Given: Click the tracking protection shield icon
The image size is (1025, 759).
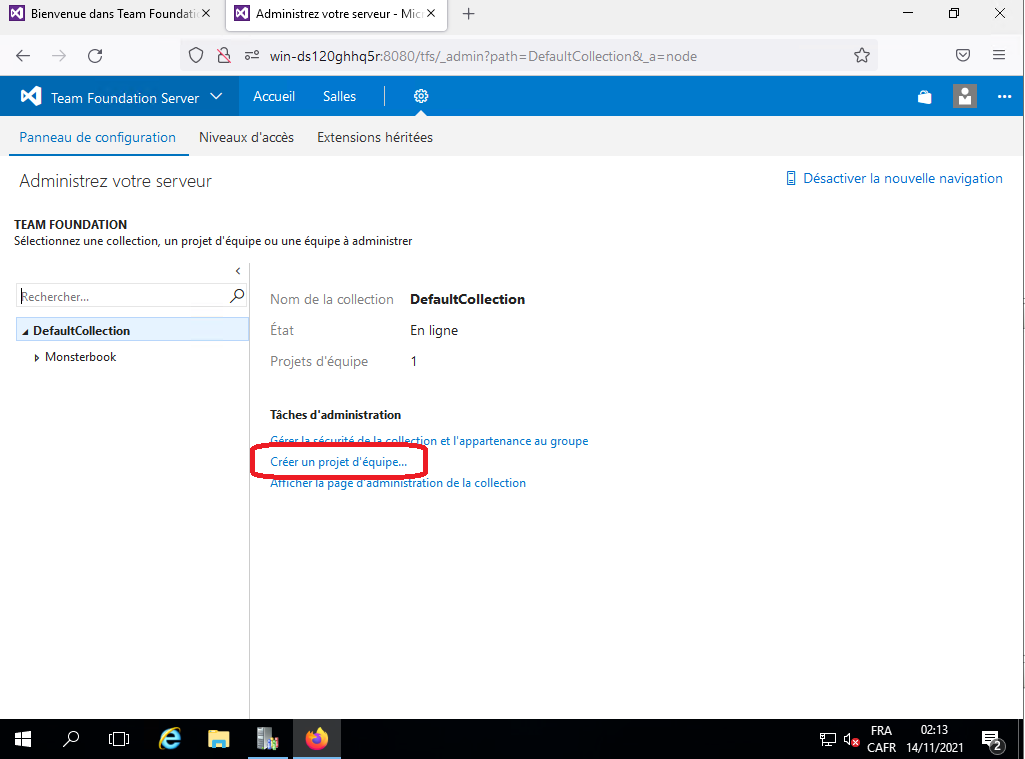Looking at the screenshot, I should (195, 56).
